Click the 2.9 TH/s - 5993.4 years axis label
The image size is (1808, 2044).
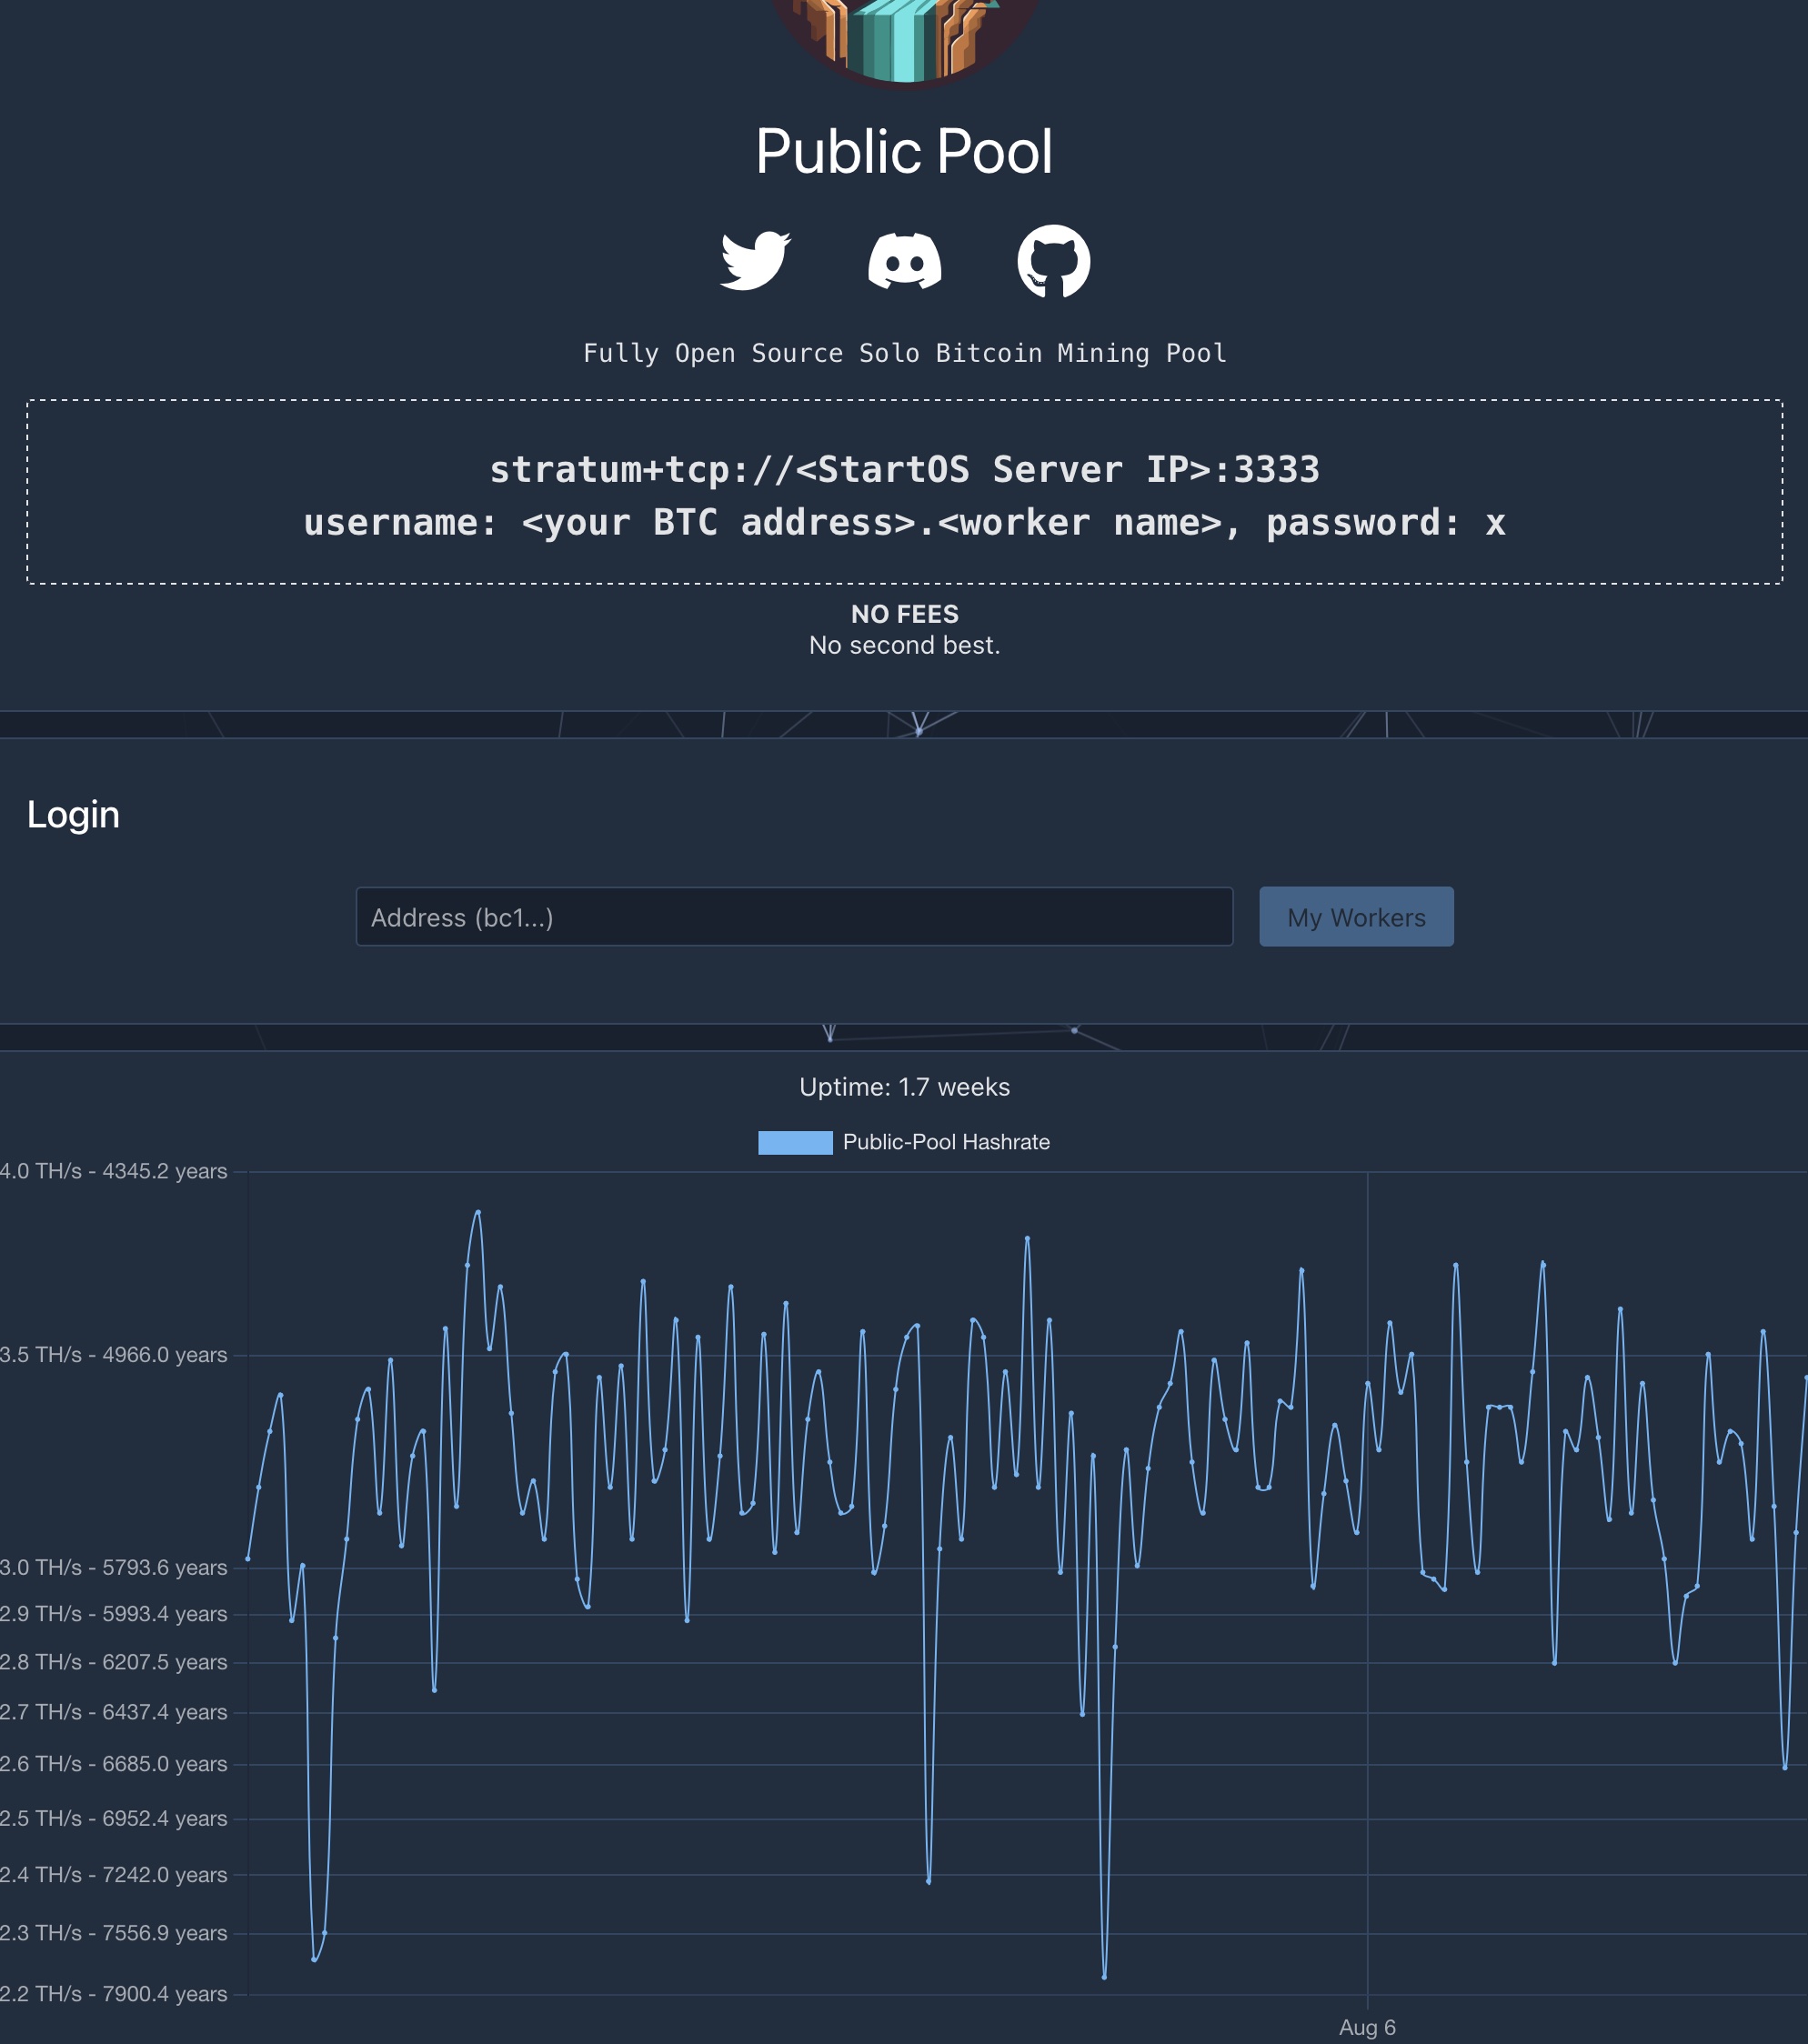click(x=114, y=1614)
